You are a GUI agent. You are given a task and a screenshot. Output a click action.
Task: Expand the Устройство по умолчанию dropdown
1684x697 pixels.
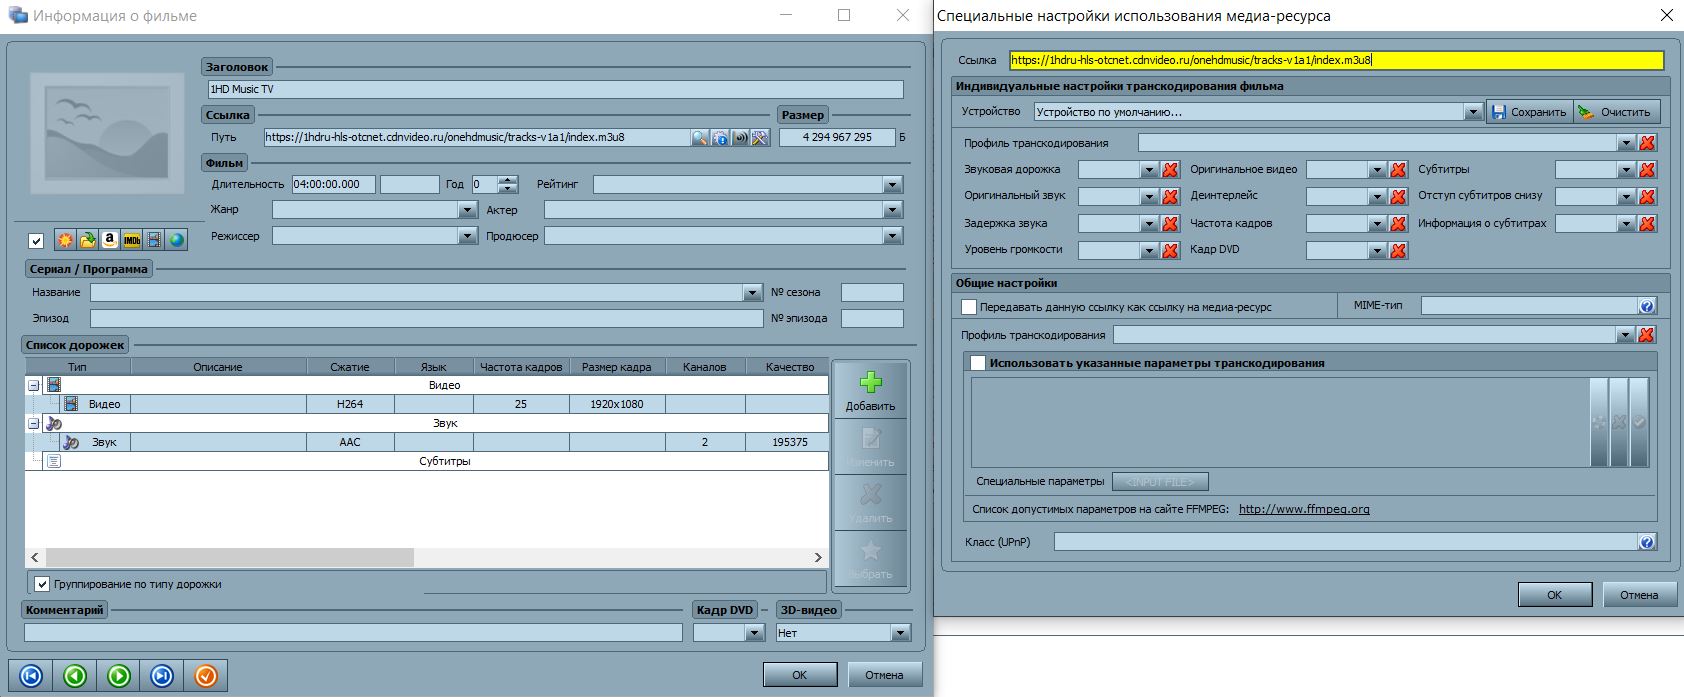(x=1472, y=112)
